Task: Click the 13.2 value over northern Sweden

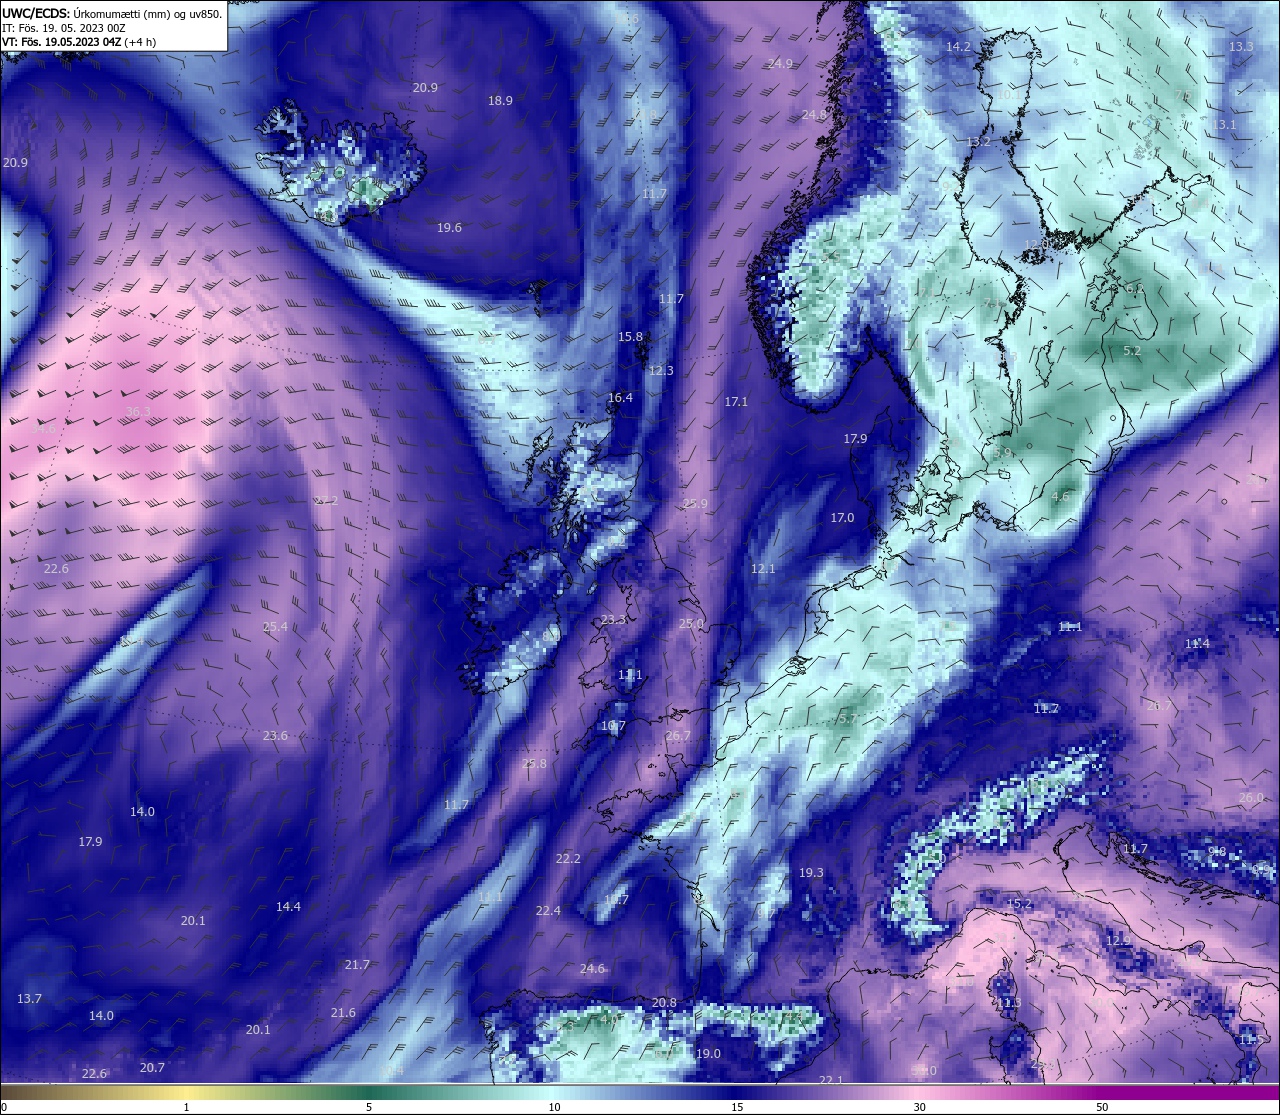Action: point(978,142)
